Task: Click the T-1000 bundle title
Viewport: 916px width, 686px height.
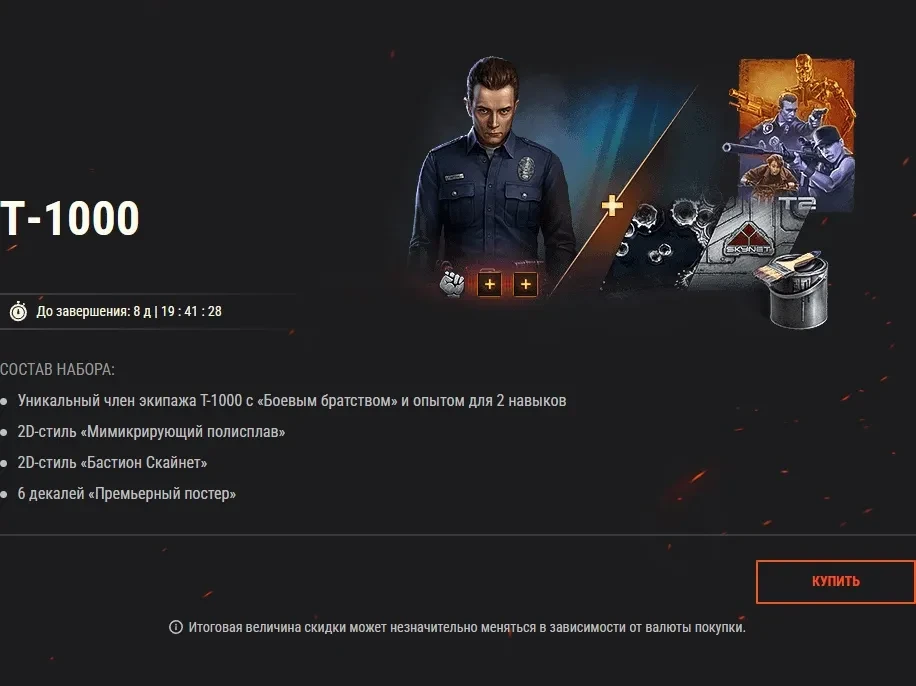Action: coord(69,219)
